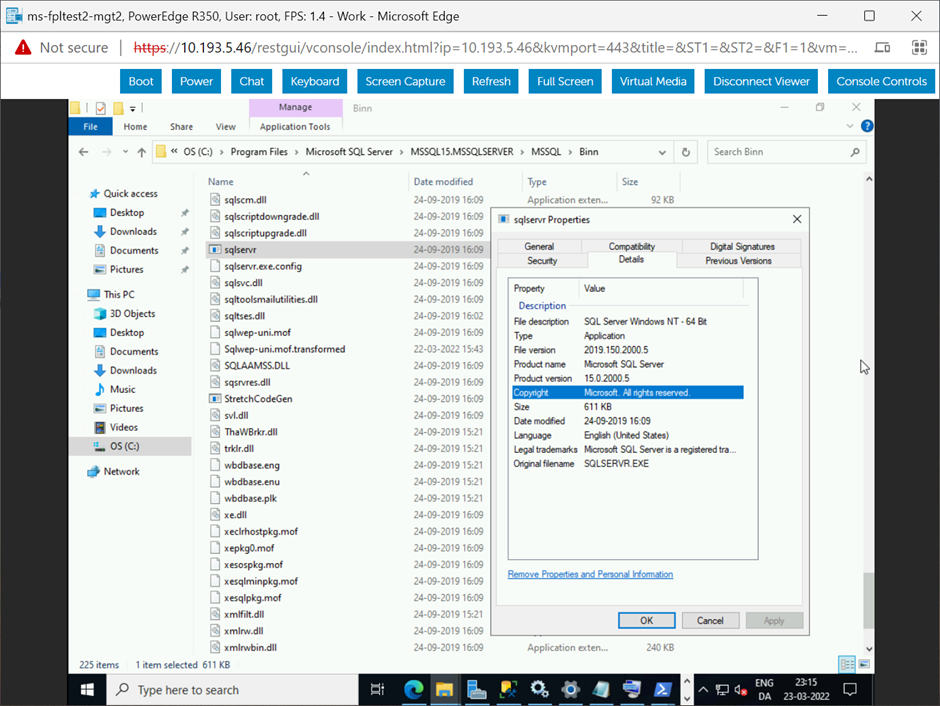Go up one folder level

click(x=141, y=152)
